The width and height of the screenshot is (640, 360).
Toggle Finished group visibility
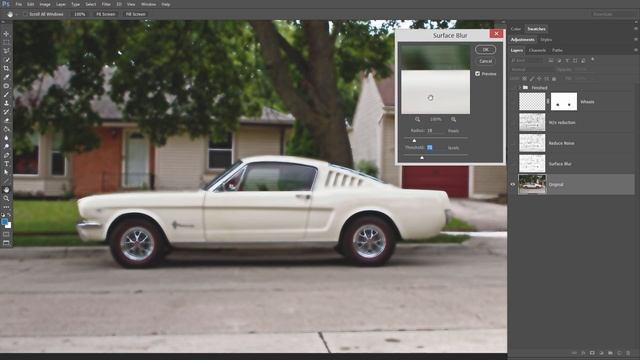[513, 88]
